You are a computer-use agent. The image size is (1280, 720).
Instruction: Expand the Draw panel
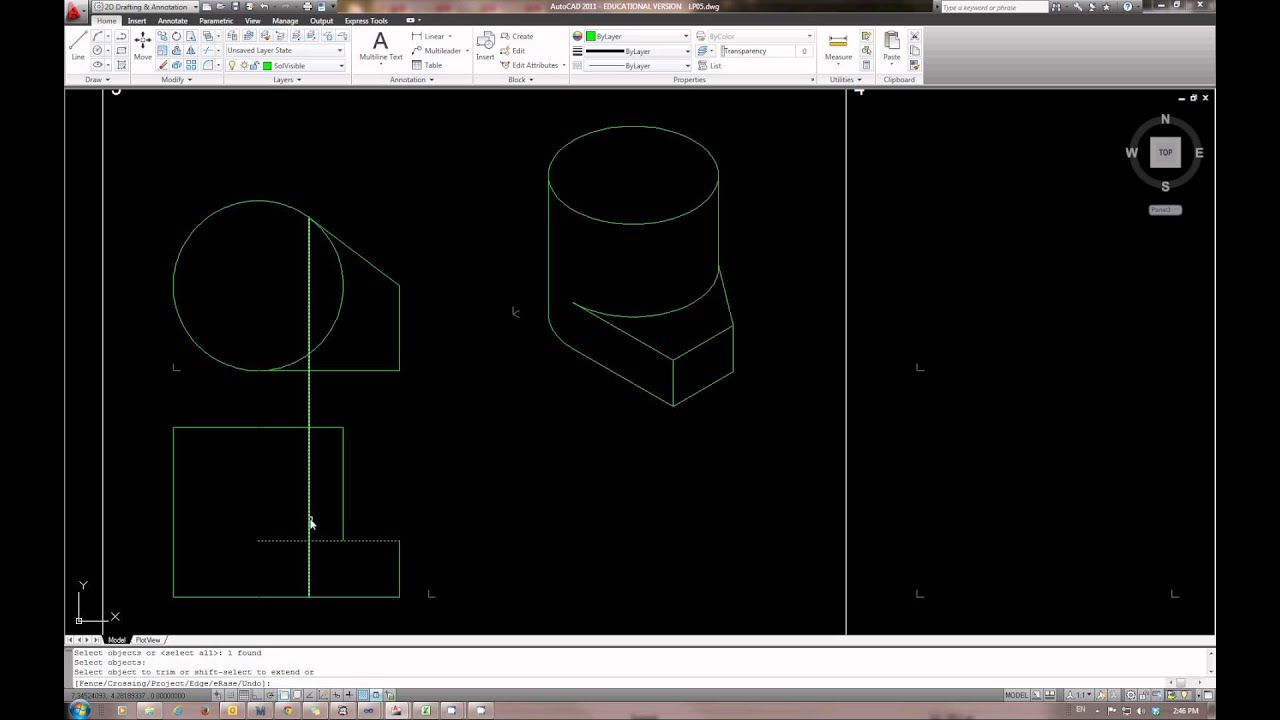coord(96,79)
